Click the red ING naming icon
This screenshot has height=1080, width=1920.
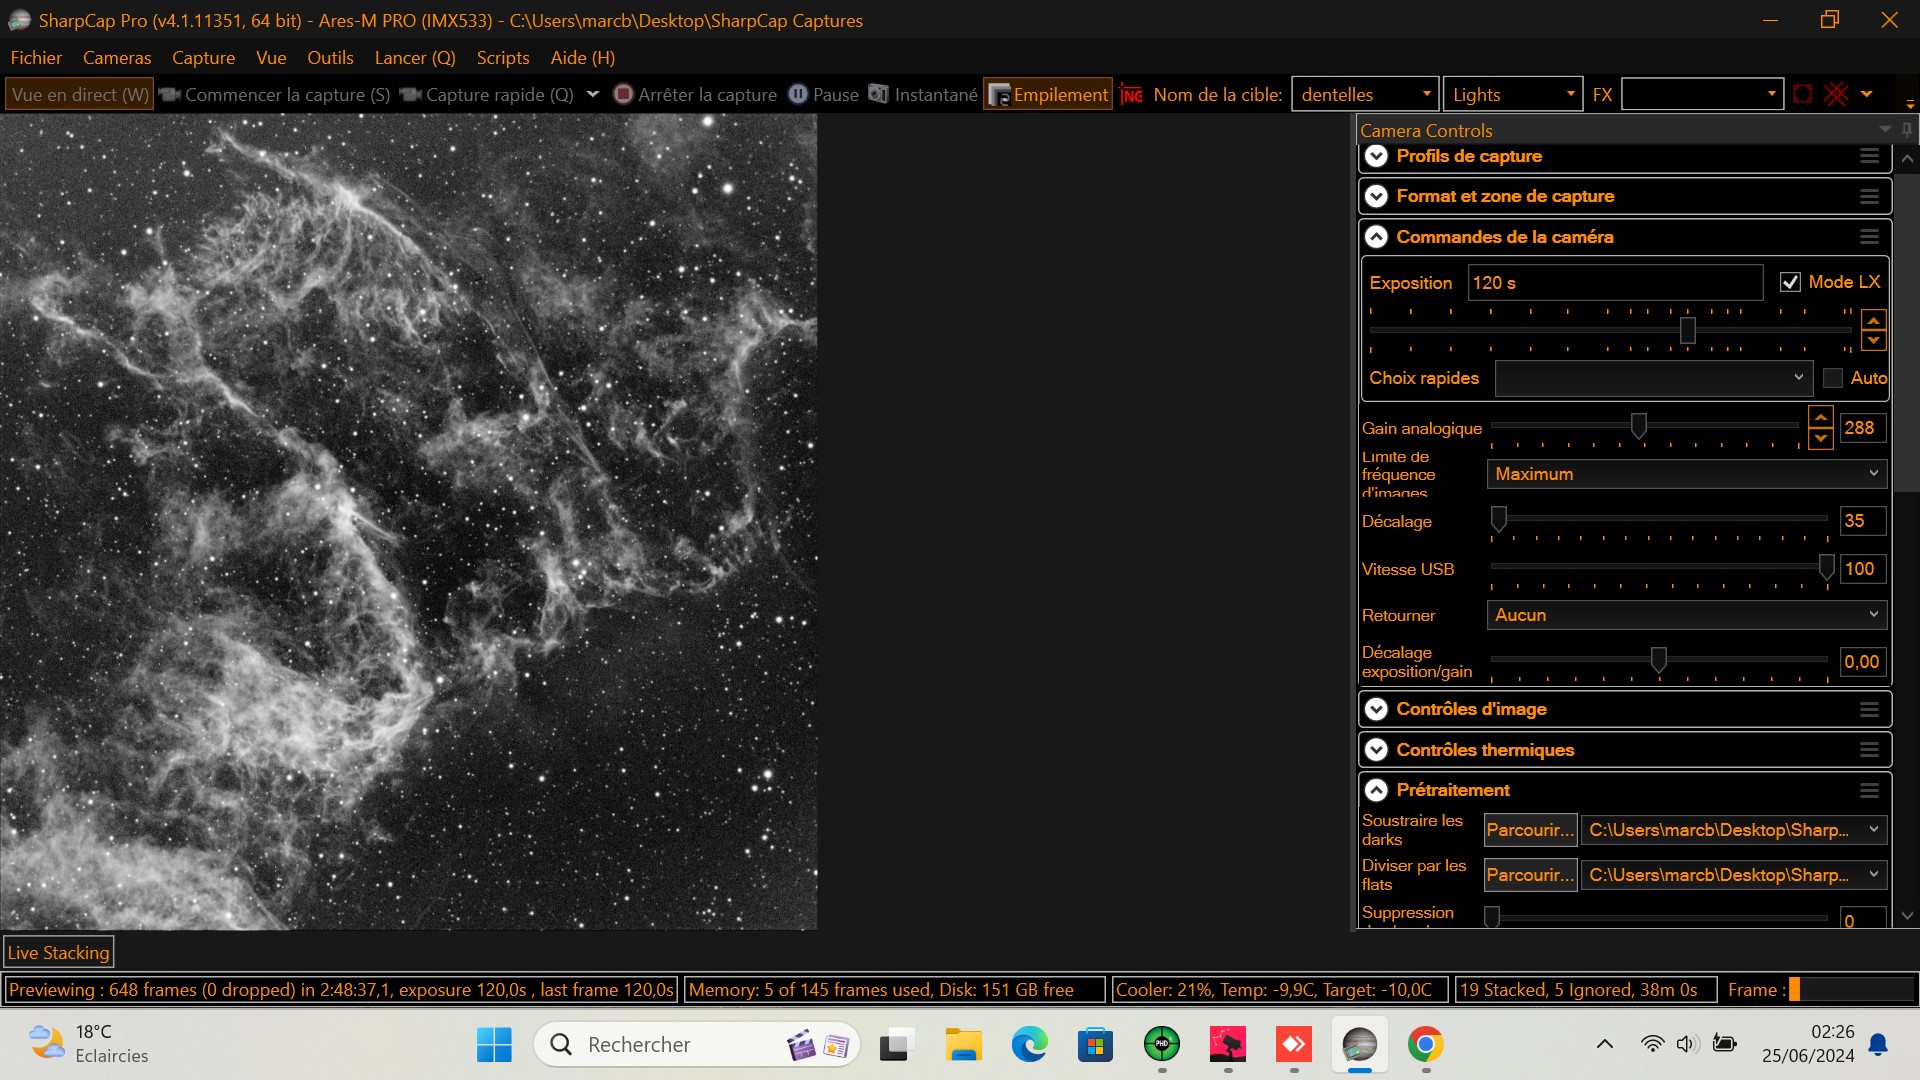[1131, 95]
